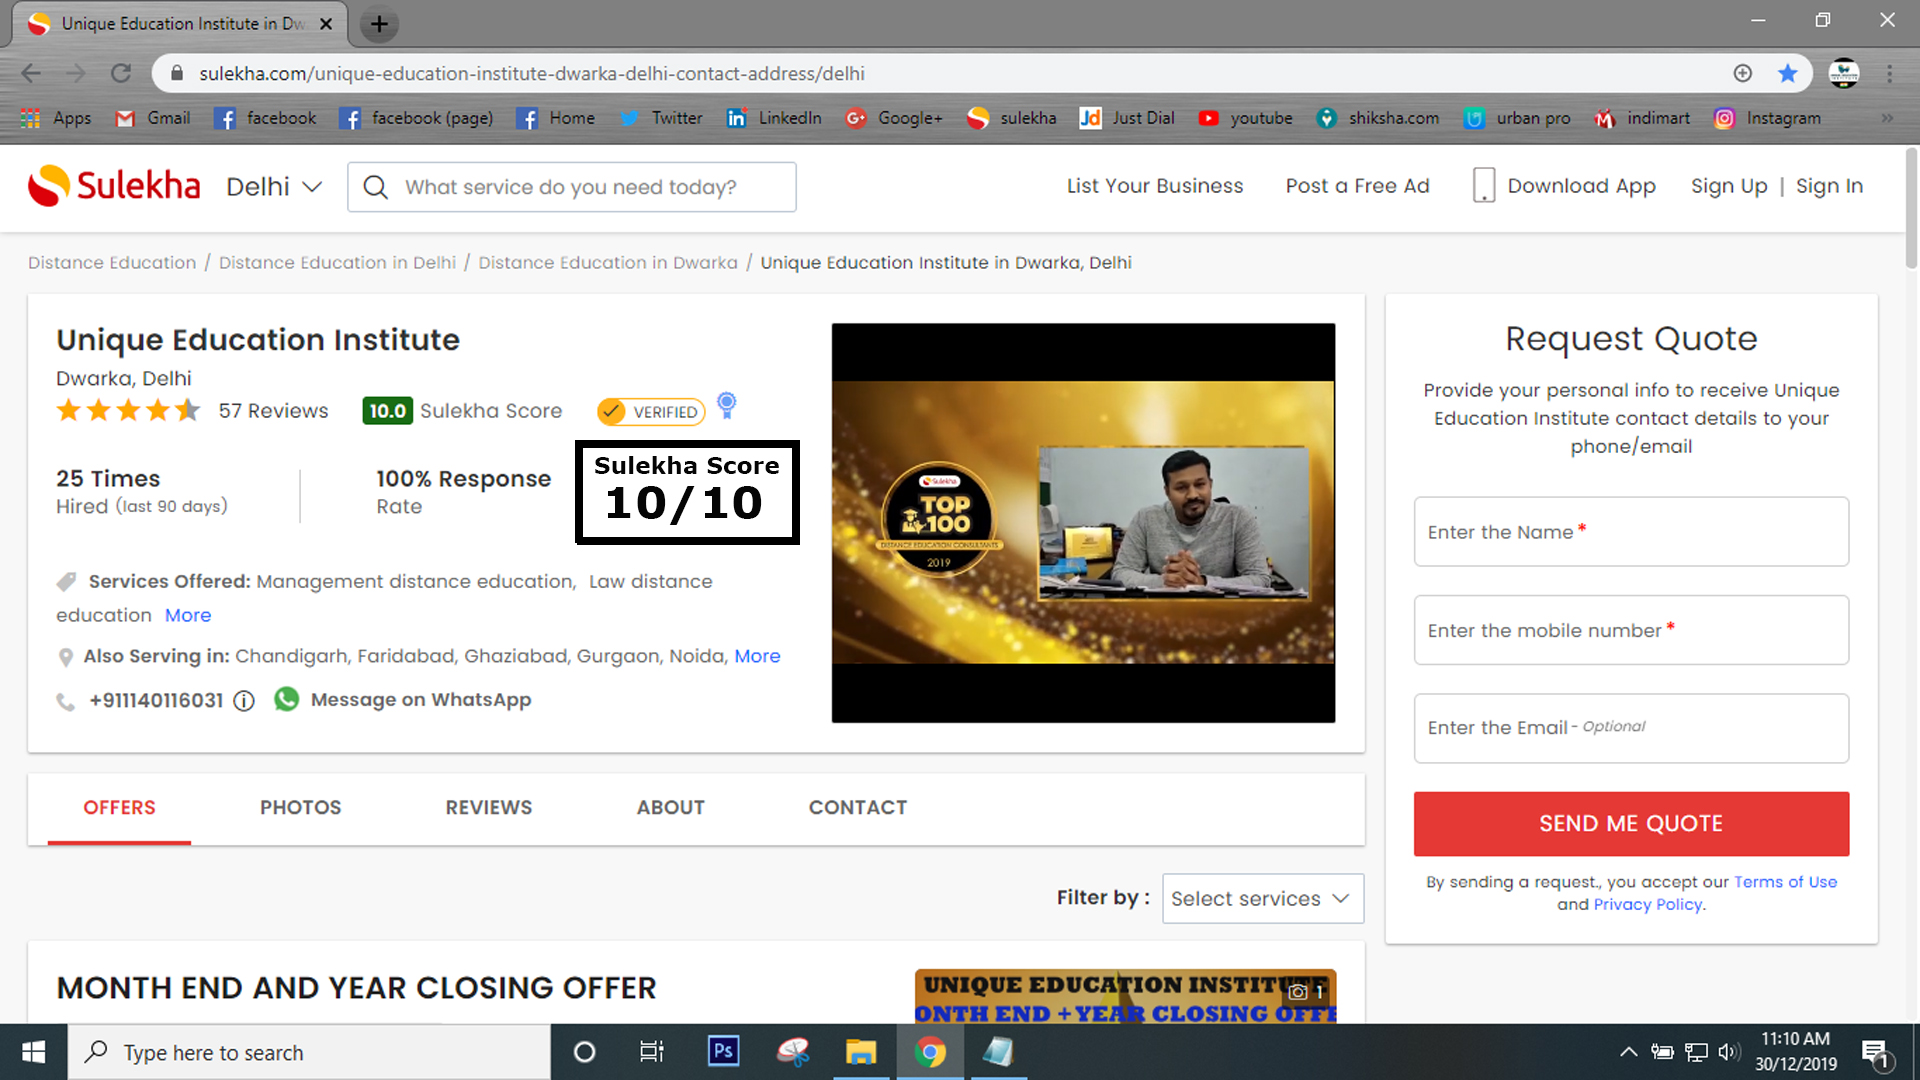
Task: Click the Download App phone icon
Action: (1483, 186)
